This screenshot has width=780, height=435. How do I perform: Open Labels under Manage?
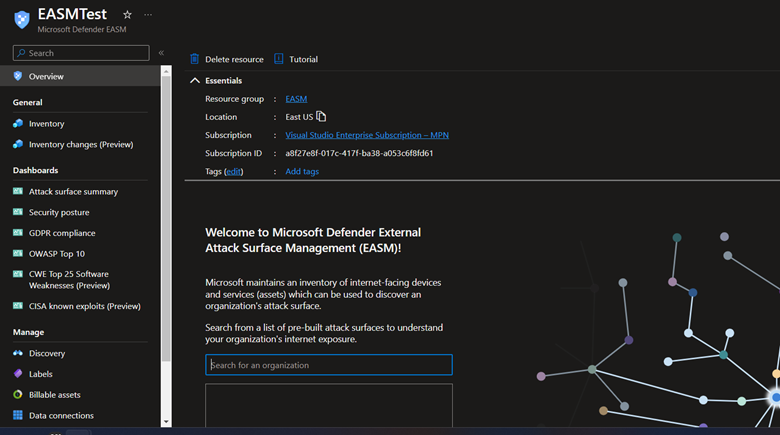pyautogui.click(x=40, y=374)
